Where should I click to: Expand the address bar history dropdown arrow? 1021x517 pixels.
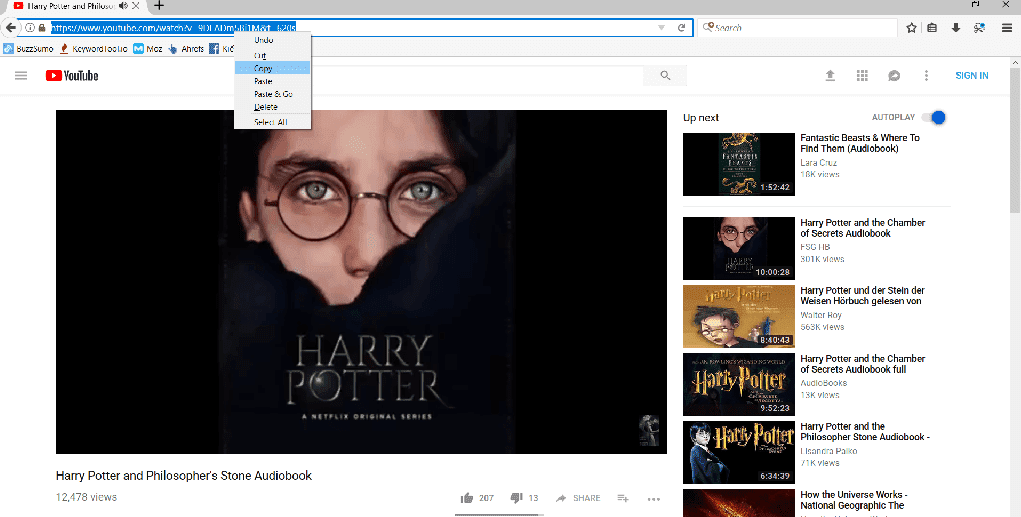point(662,28)
